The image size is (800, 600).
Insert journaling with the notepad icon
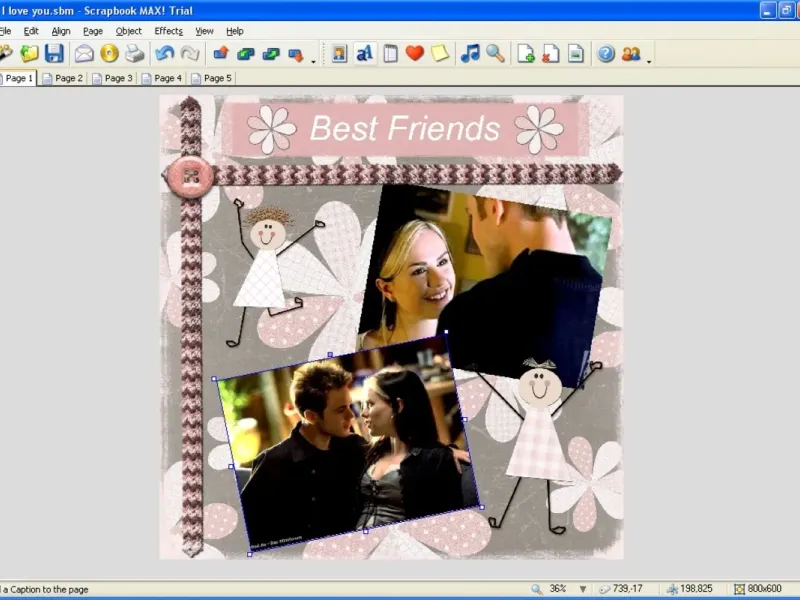[390, 54]
